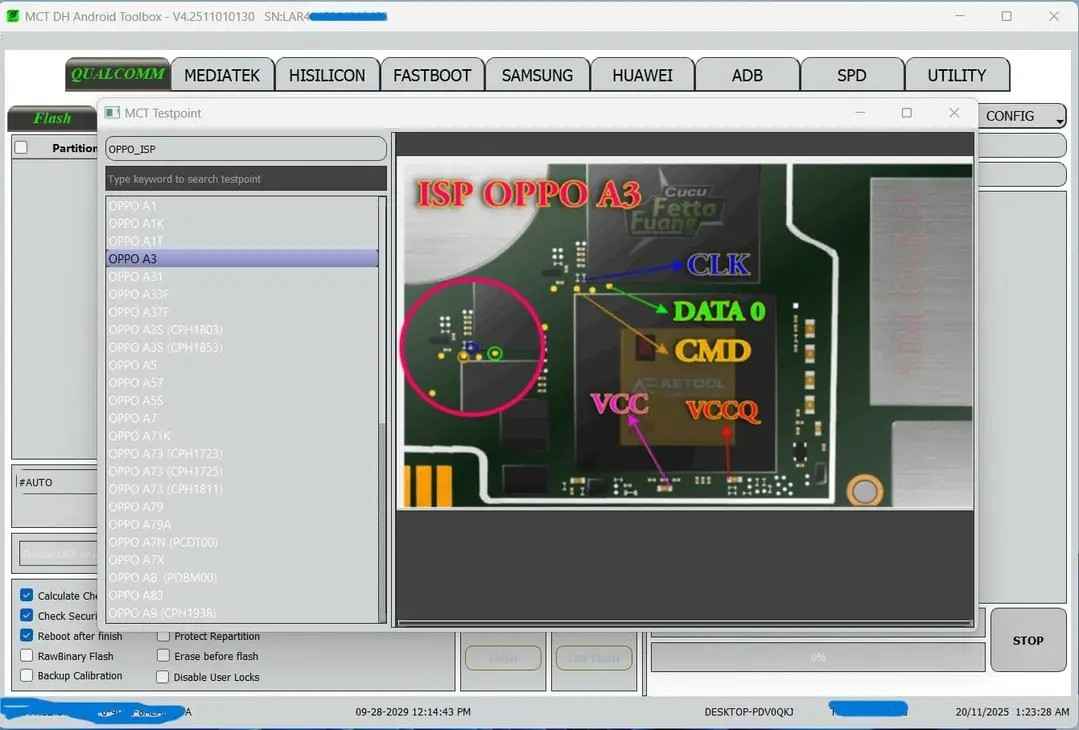Pick OPPO A83 from the list

pyautogui.click(x=242, y=595)
